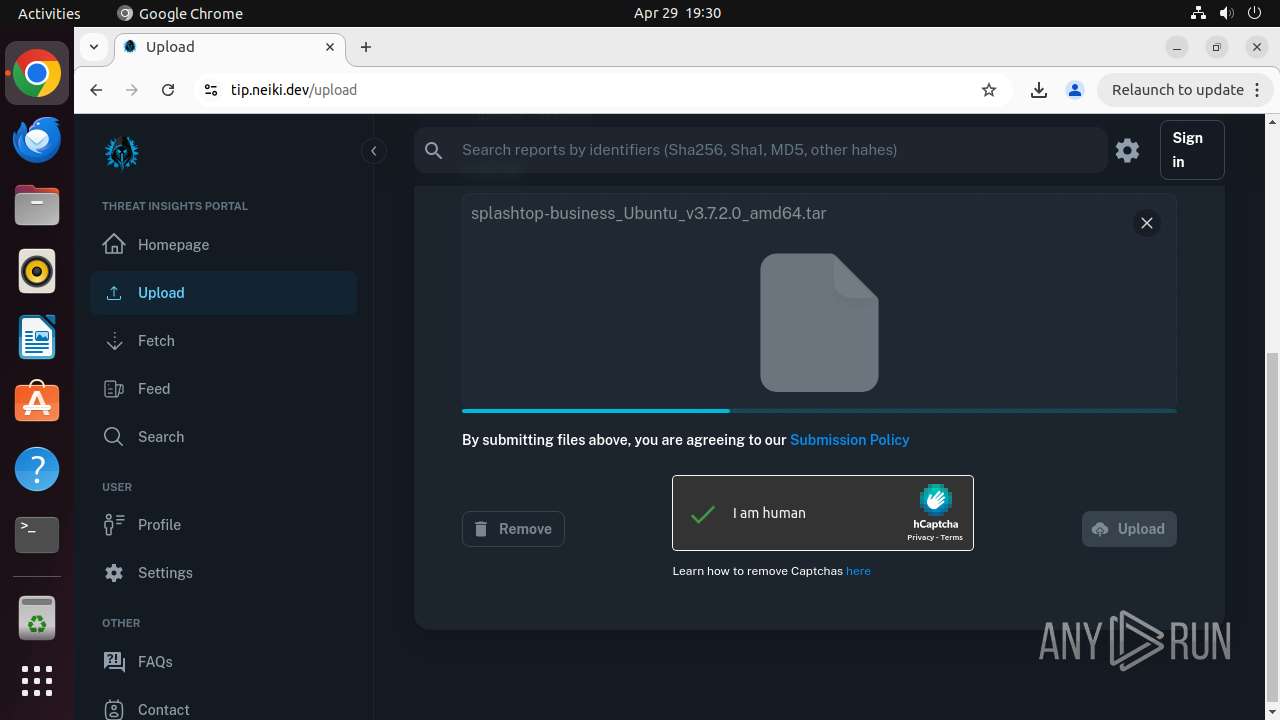Click the splashtop-business tar file name
This screenshot has height=720, width=1280.
click(648, 213)
